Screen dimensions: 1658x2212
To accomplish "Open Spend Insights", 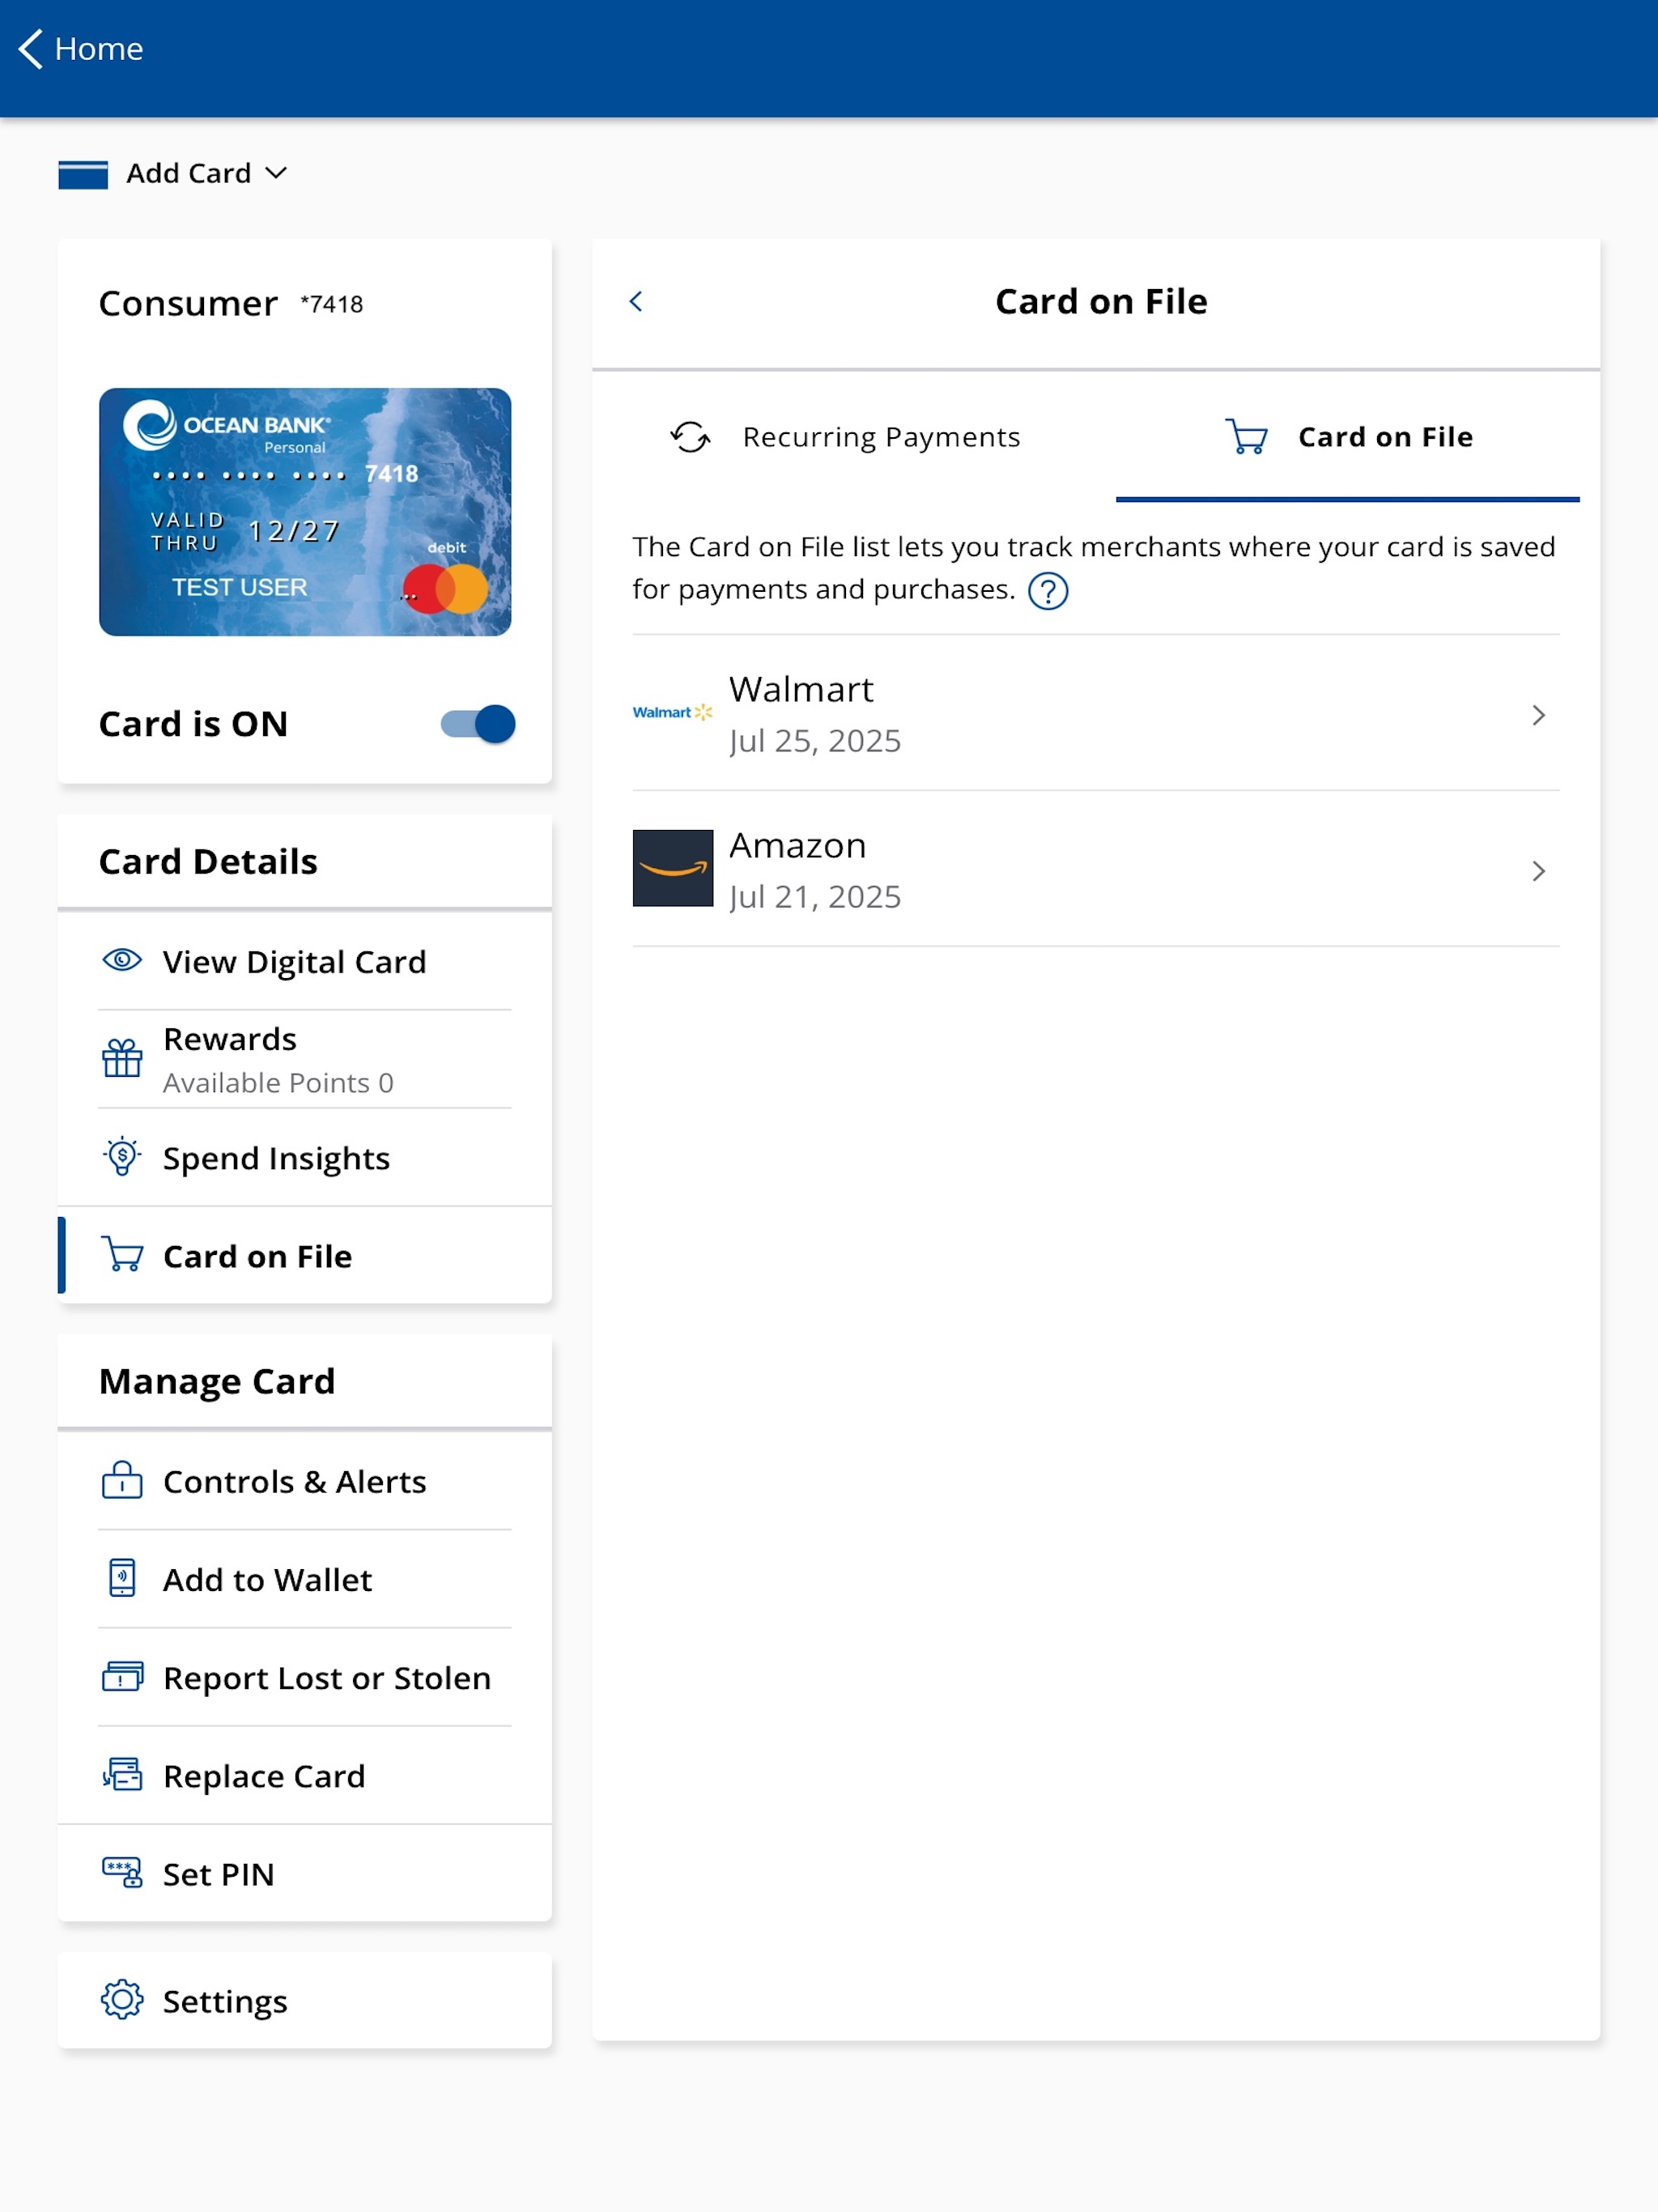I will pyautogui.click(x=305, y=1157).
